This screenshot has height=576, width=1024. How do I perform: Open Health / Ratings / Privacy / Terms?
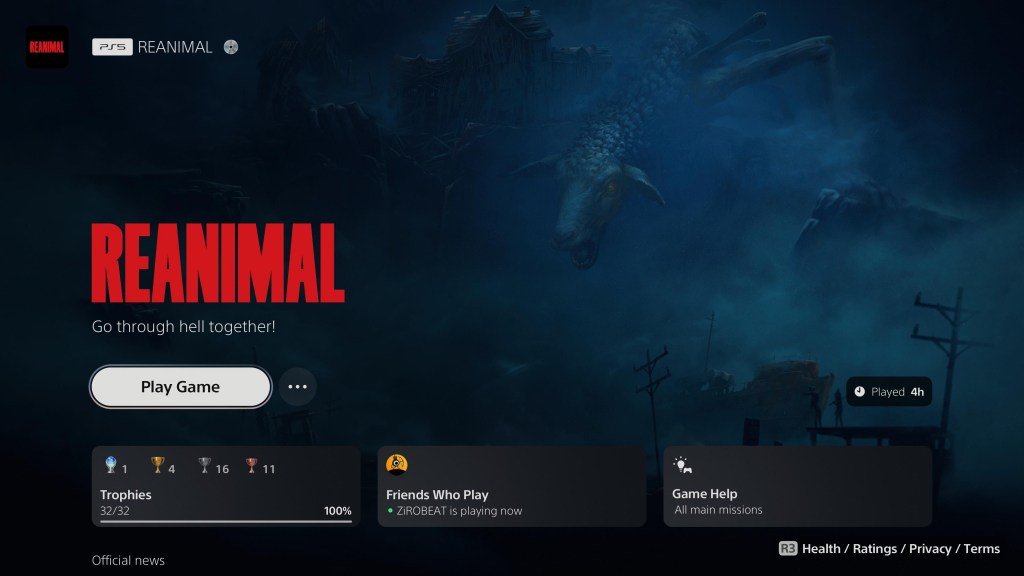pos(901,548)
